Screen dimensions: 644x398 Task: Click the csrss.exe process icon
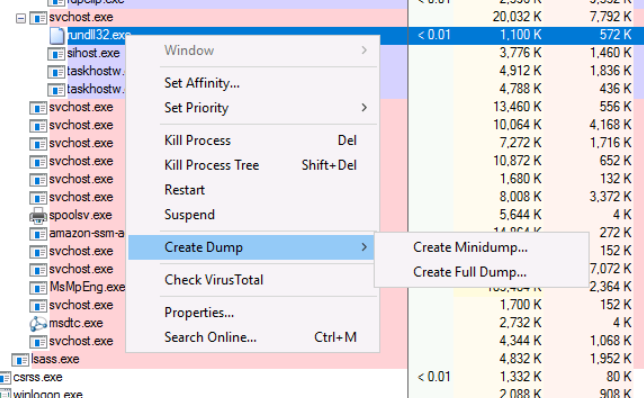point(5,378)
